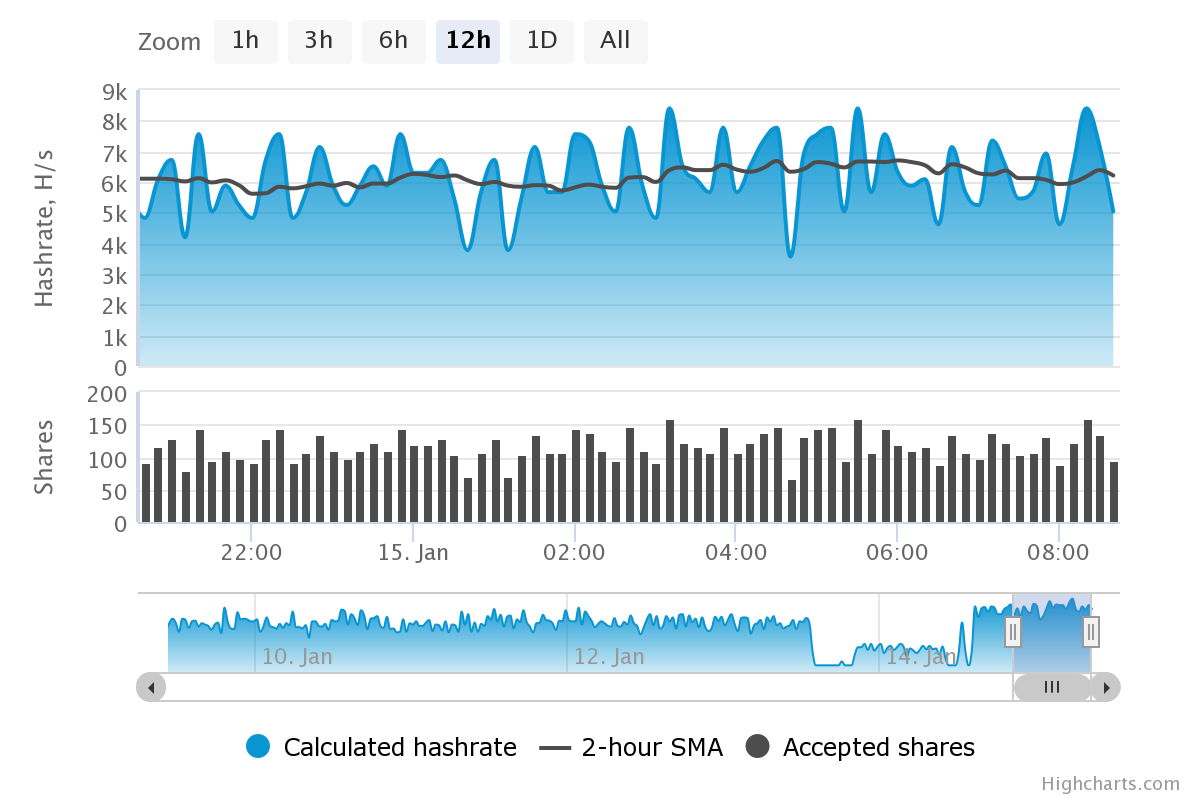
Task: Keep the active 12h zoom tab selected
Action: (x=467, y=41)
